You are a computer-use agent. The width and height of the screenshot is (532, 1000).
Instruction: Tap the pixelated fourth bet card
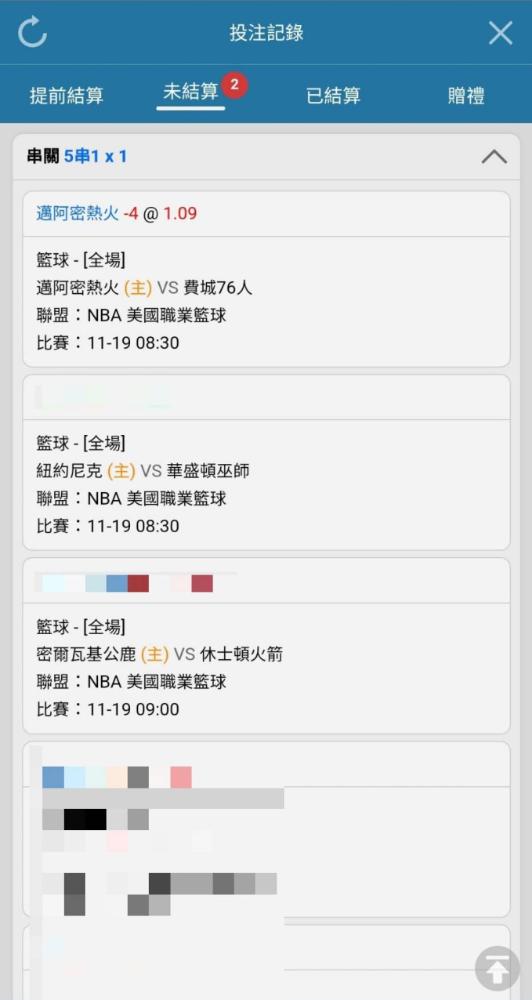click(x=267, y=828)
